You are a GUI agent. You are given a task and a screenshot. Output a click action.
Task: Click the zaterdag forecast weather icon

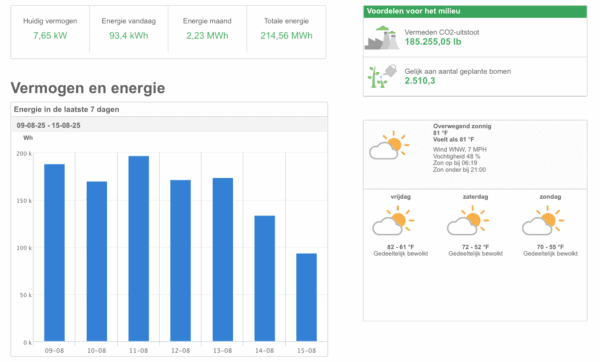[x=468, y=220]
